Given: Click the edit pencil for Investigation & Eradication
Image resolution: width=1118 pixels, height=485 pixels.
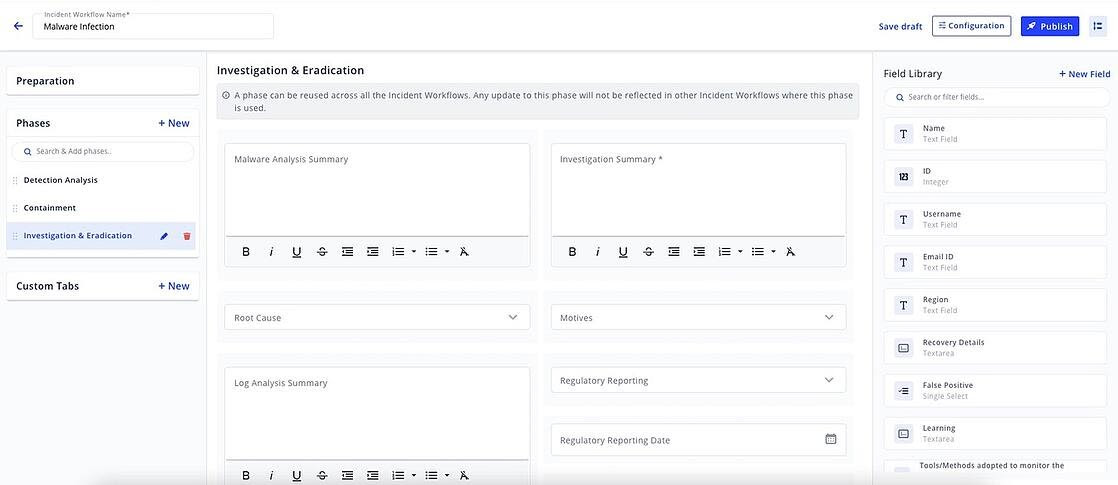Looking at the screenshot, I should (x=164, y=236).
